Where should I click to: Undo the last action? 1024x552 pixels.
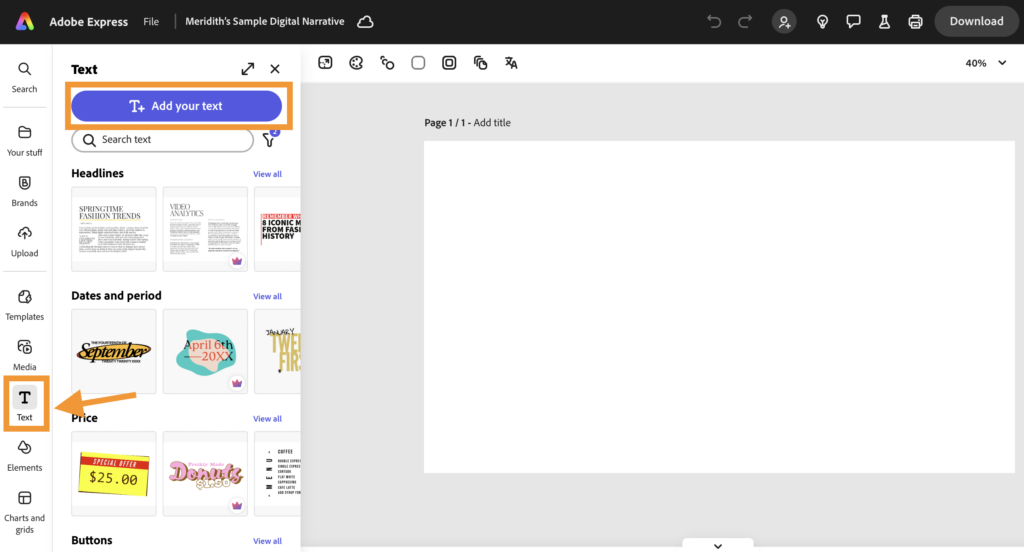pyautogui.click(x=713, y=21)
